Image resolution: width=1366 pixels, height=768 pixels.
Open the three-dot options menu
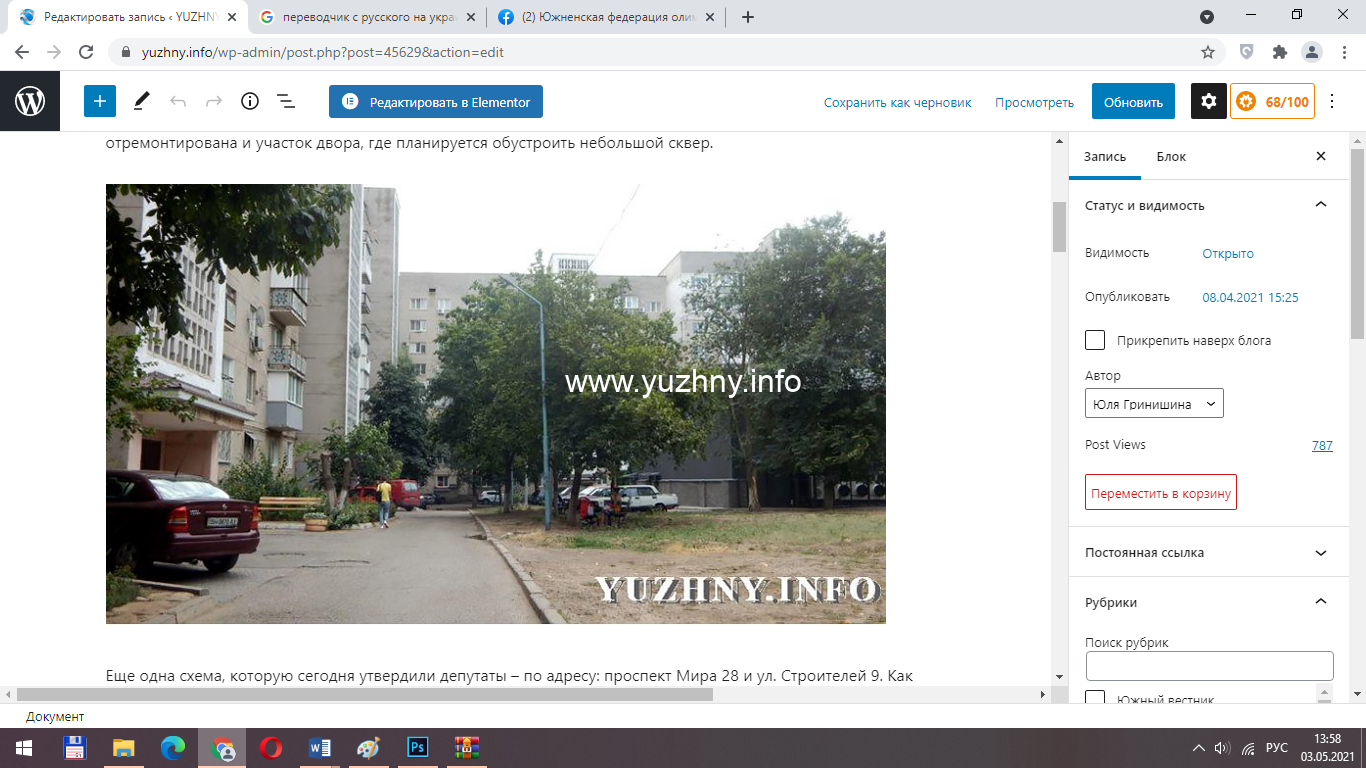[x=1331, y=101]
